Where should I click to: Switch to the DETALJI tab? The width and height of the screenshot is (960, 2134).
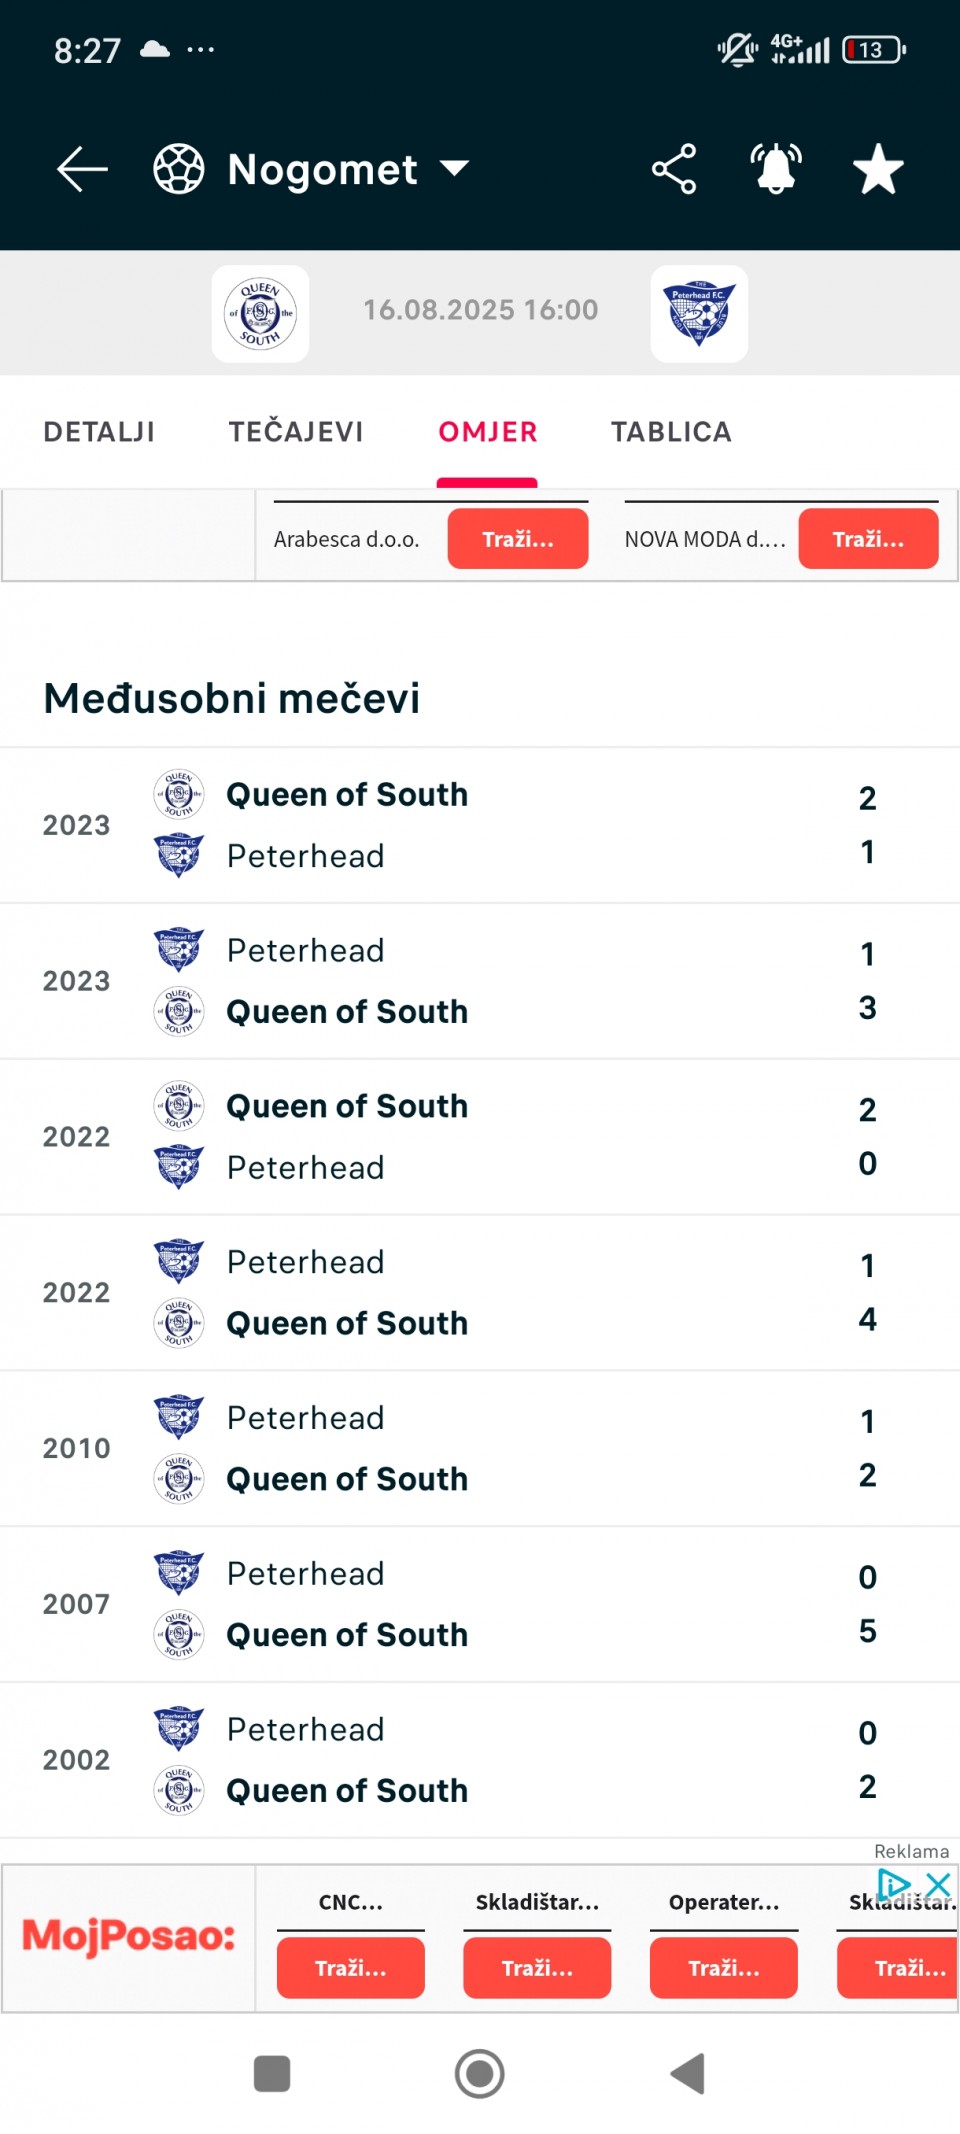[99, 432]
